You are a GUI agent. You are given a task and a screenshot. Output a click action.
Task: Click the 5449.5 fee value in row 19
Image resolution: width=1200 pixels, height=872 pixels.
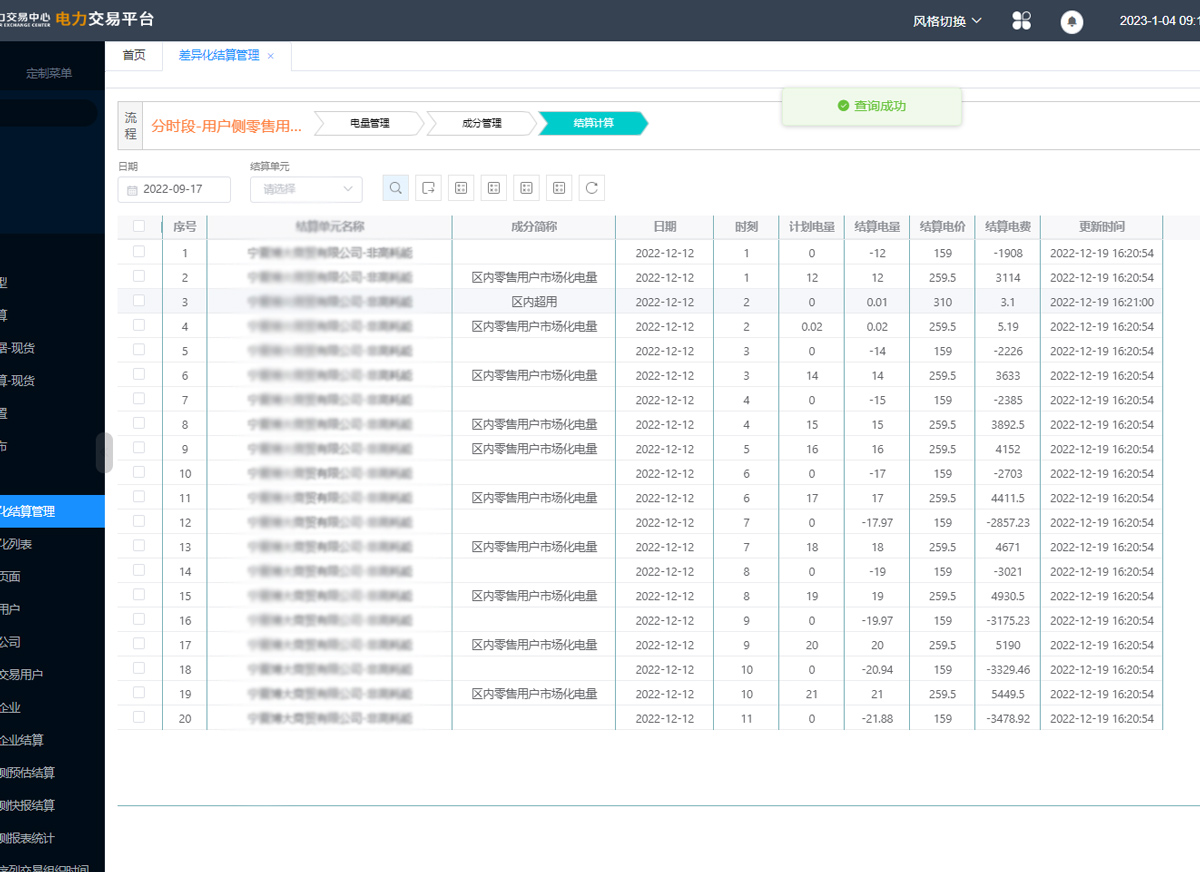pos(1008,694)
